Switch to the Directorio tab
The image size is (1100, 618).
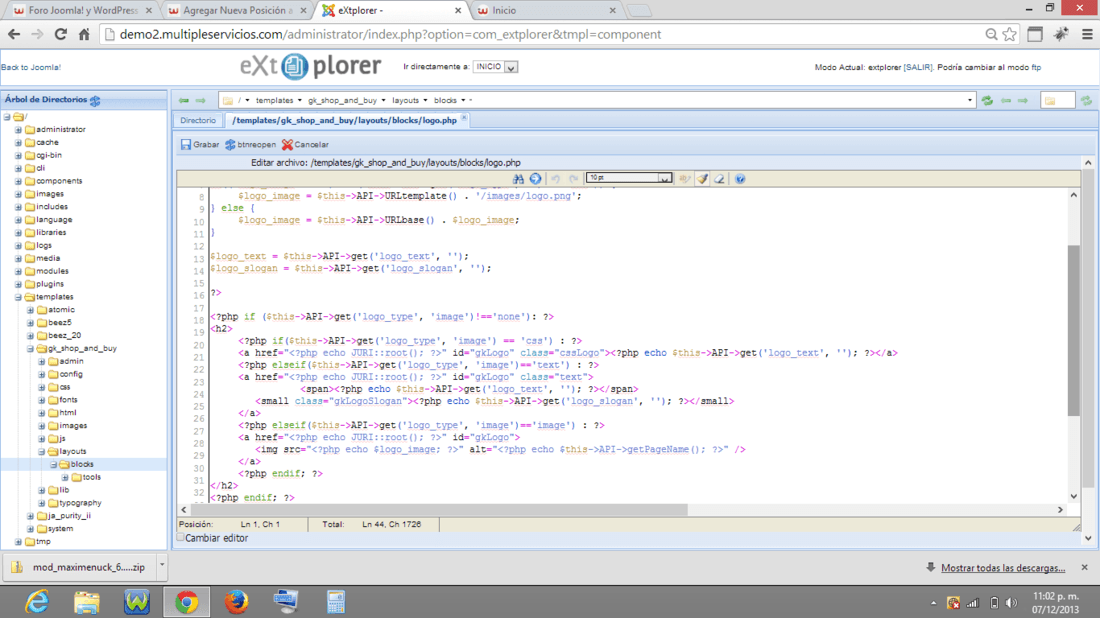[x=198, y=120]
